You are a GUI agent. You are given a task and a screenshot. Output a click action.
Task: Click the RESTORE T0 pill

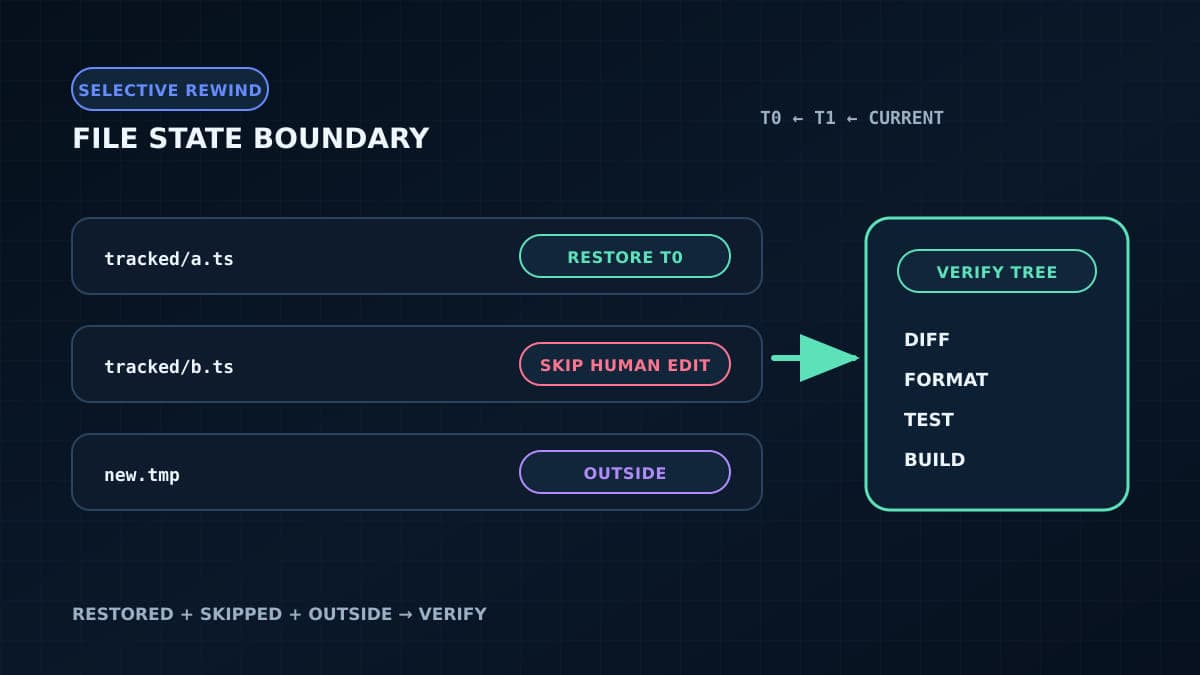pos(625,256)
